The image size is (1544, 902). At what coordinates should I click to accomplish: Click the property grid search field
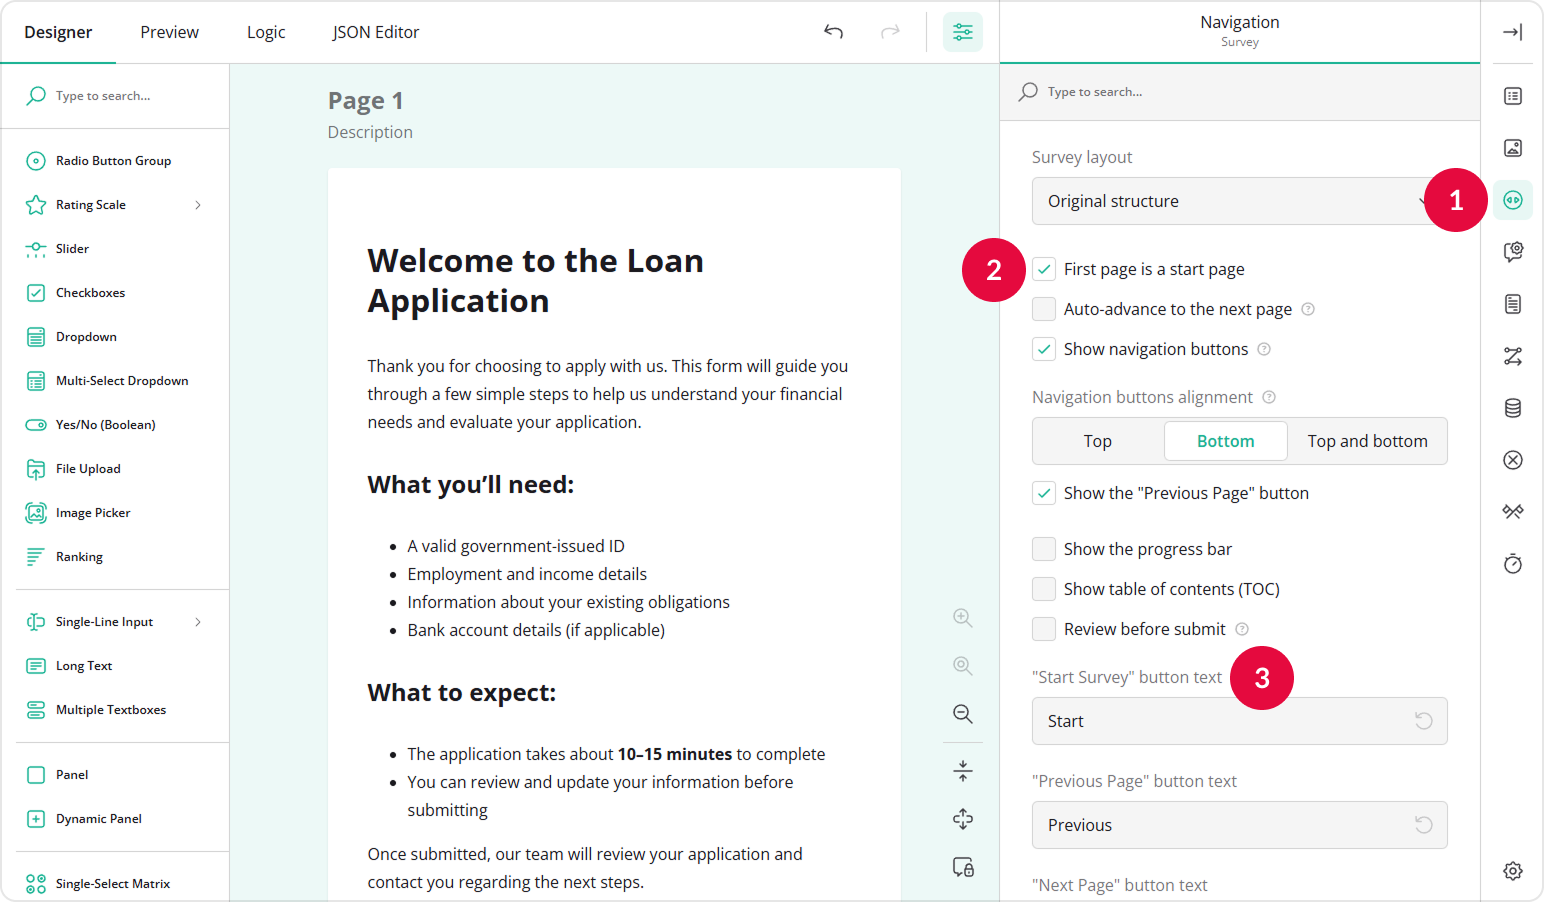(x=1200, y=91)
